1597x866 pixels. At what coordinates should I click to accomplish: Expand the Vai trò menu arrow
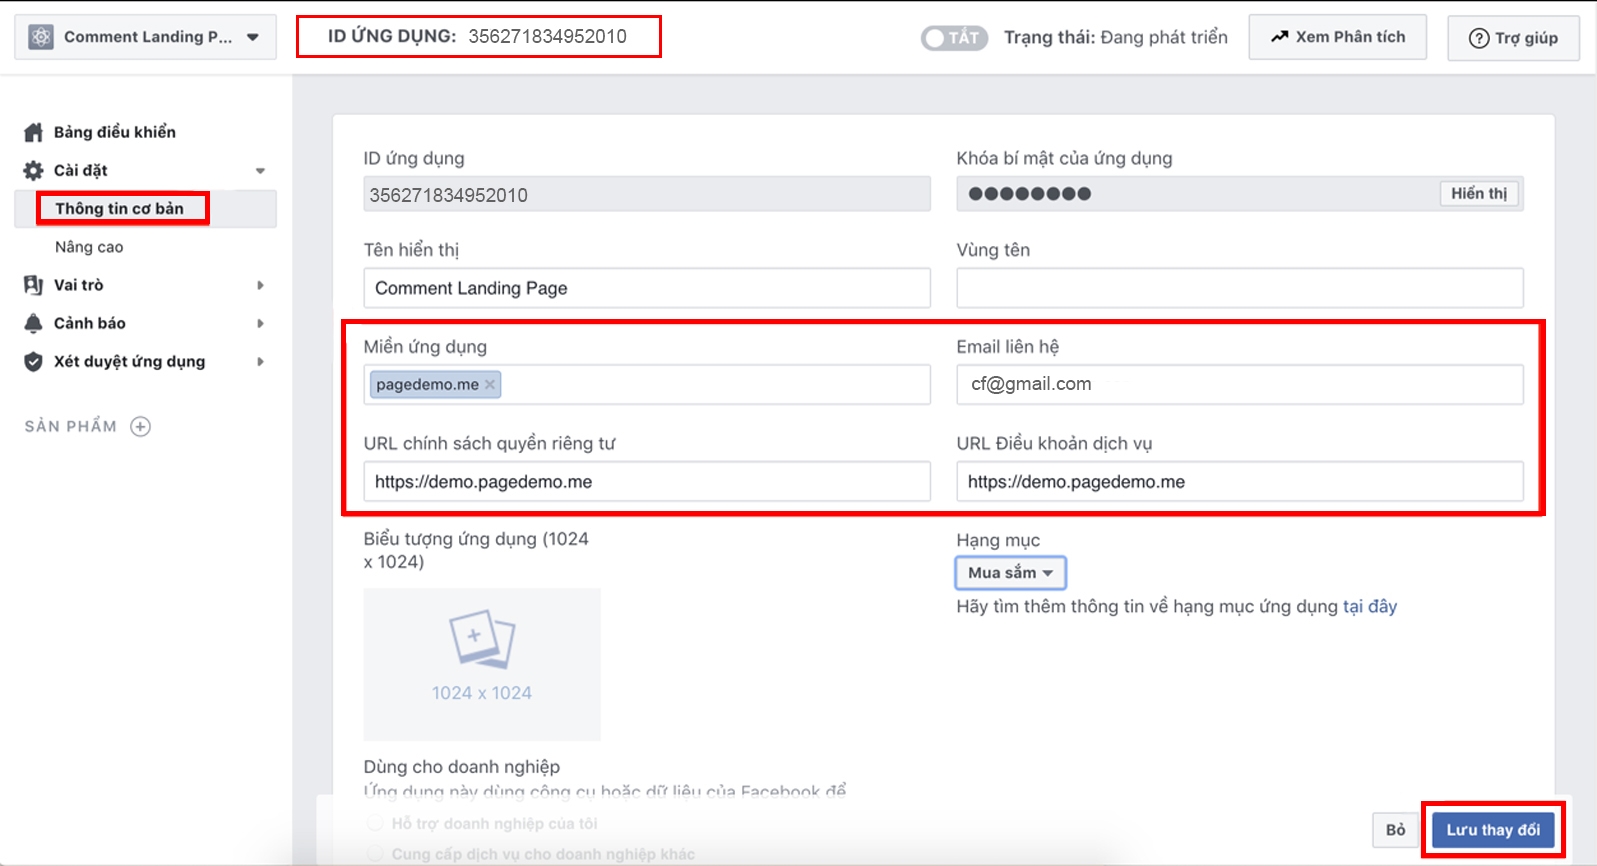(260, 285)
